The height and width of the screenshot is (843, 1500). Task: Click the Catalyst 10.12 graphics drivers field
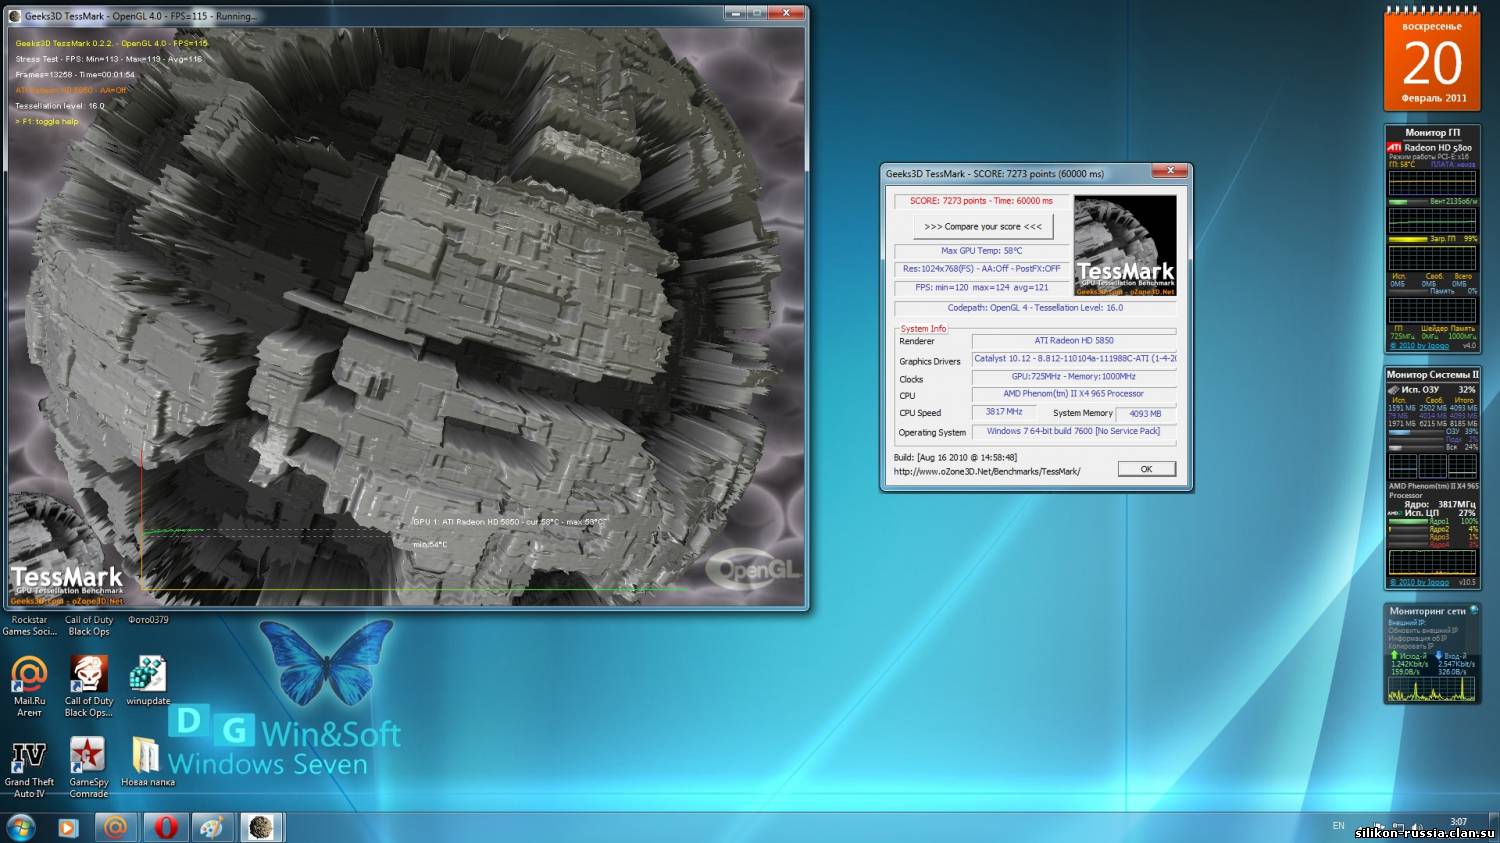(x=1074, y=359)
